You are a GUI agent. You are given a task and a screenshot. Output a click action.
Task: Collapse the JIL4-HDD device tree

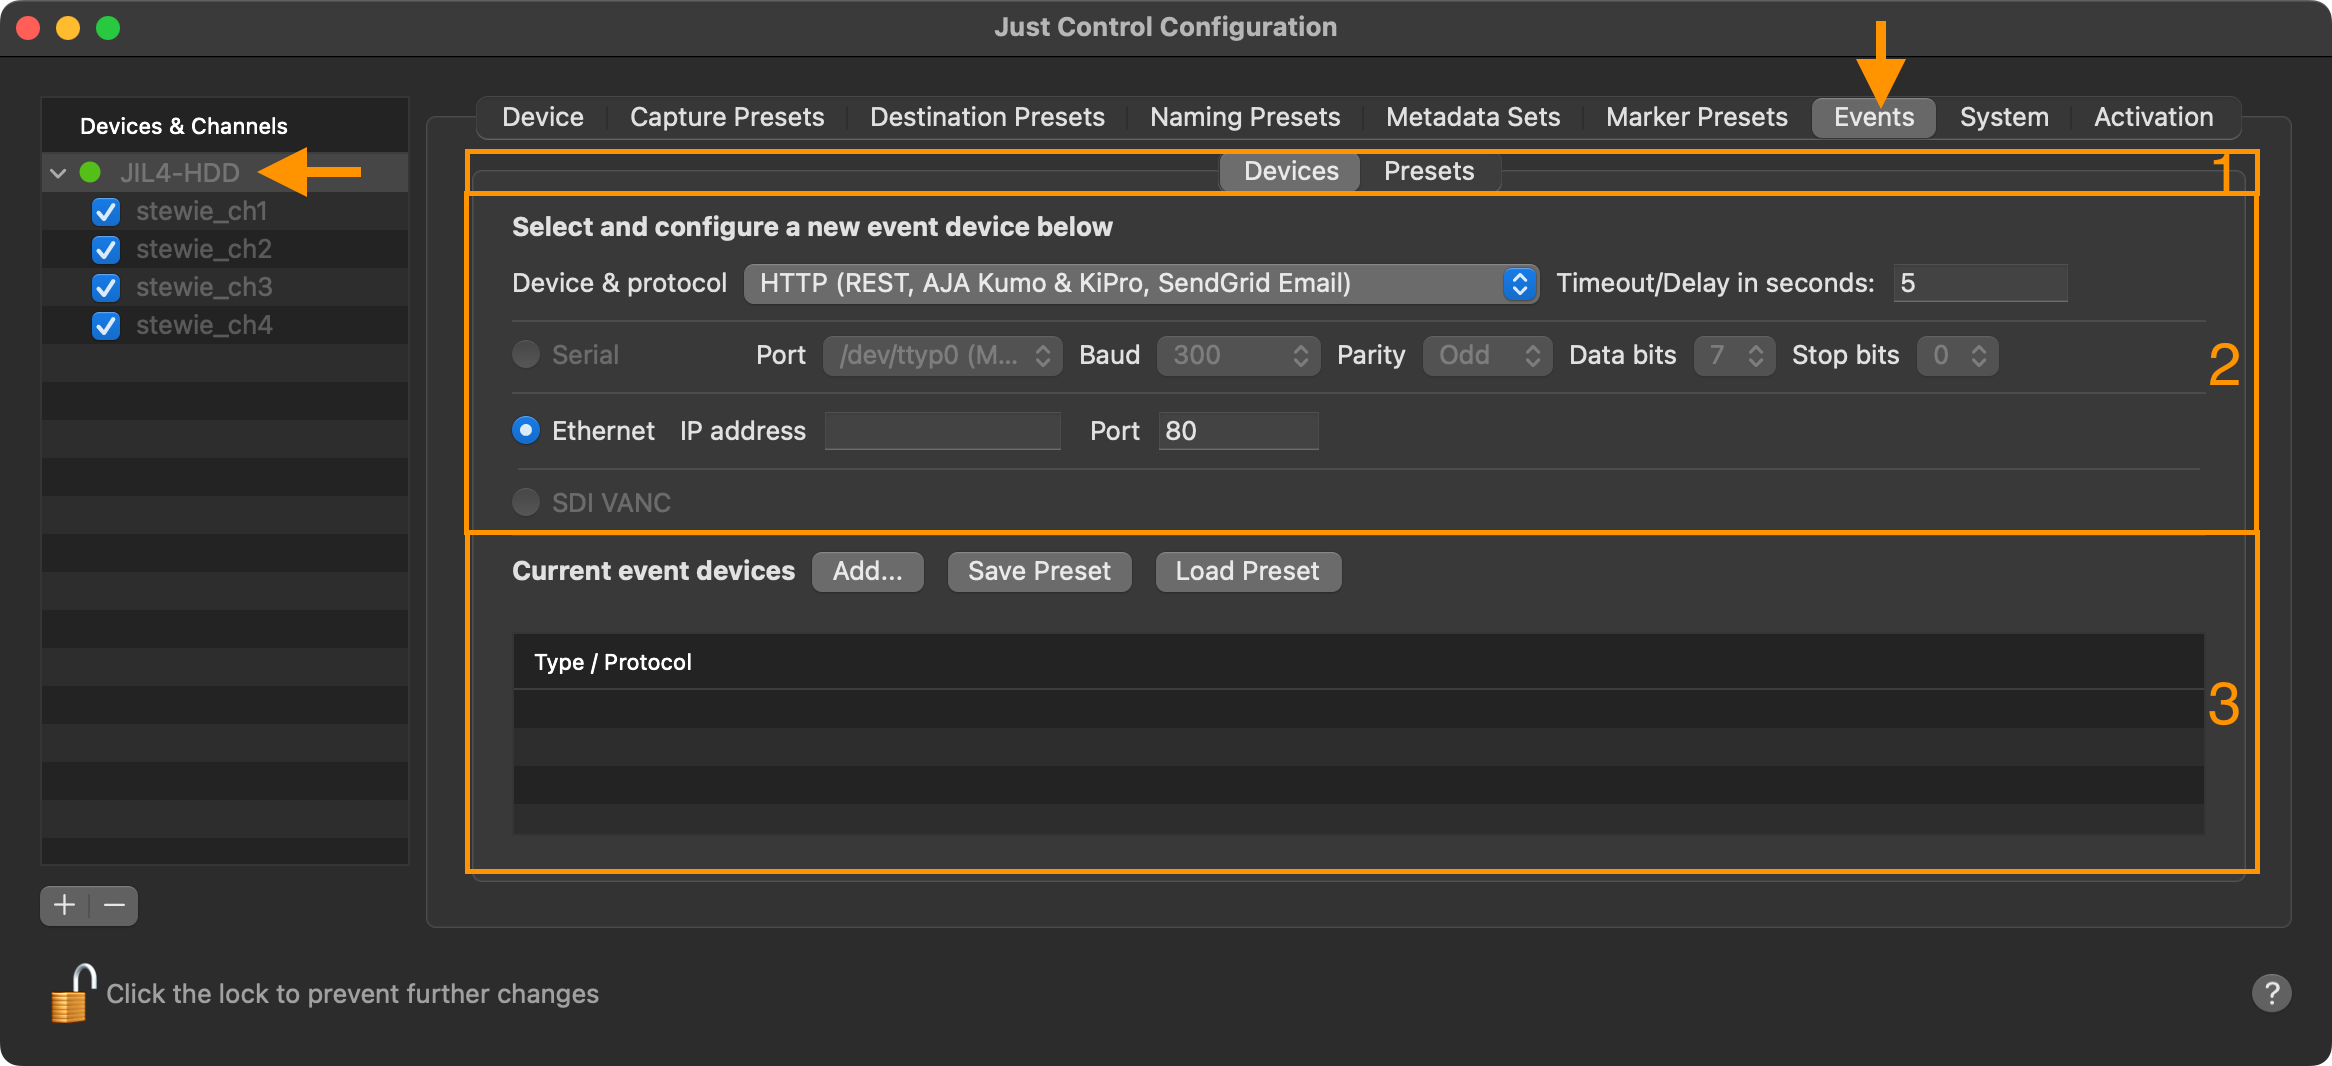pos(58,173)
